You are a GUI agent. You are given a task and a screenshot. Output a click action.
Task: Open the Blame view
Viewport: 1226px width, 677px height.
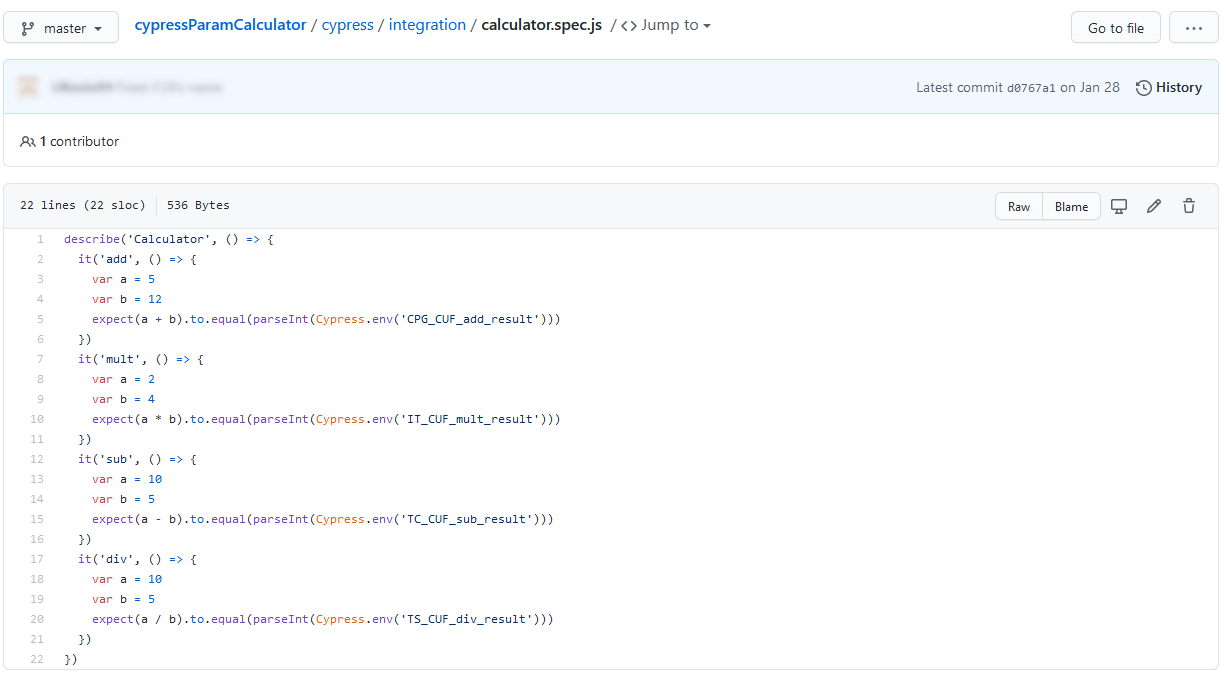[1071, 206]
